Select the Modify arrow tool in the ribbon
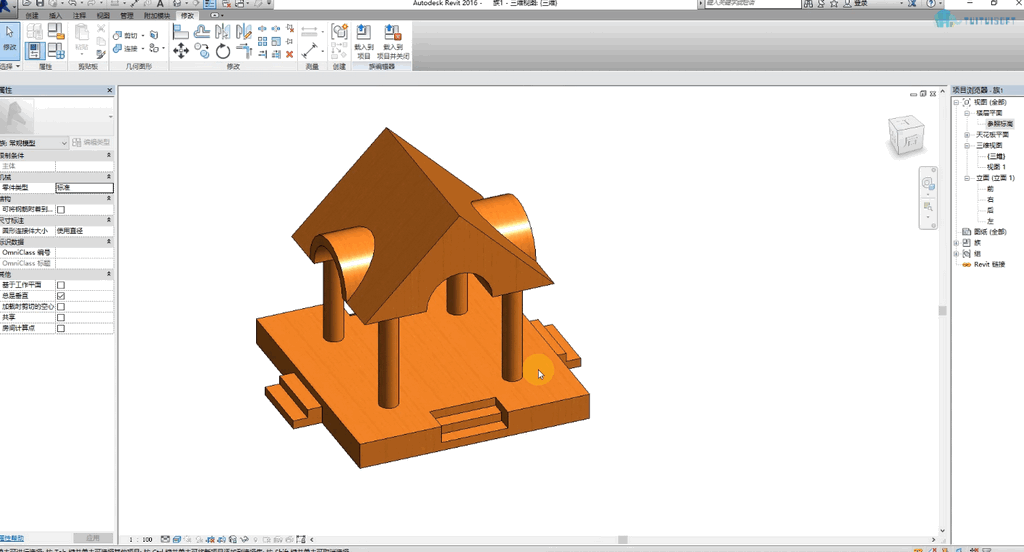The height and width of the screenshot is (552, 1024). (x=9, y=39)
